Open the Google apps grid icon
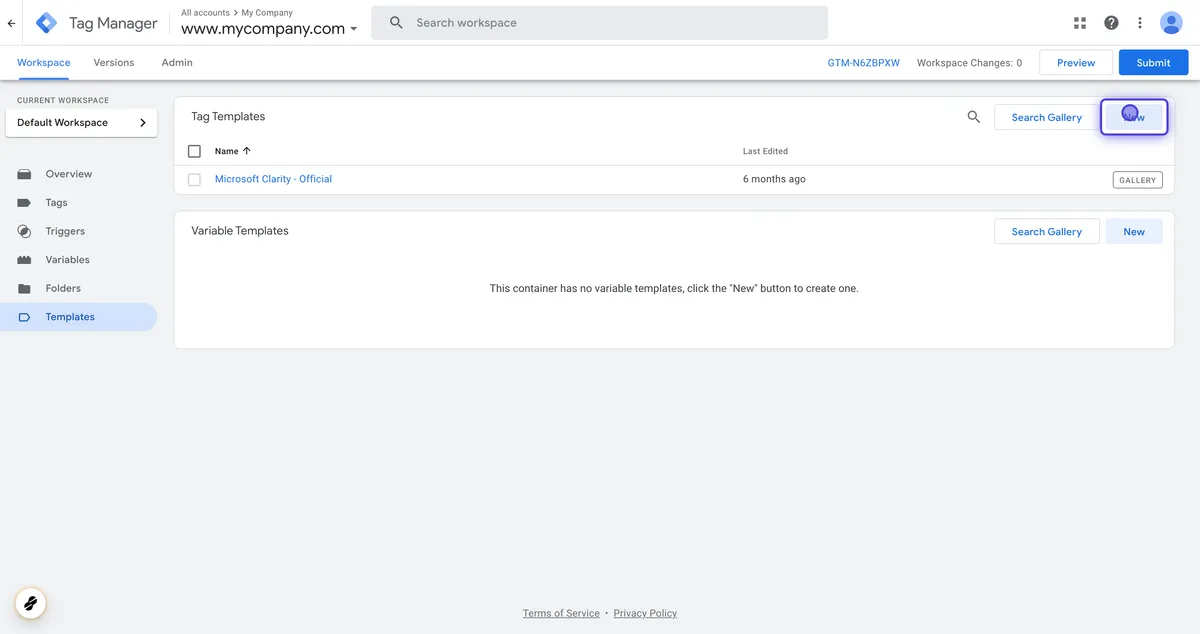The image size is (1200, 634). (x=1080, y=23)
